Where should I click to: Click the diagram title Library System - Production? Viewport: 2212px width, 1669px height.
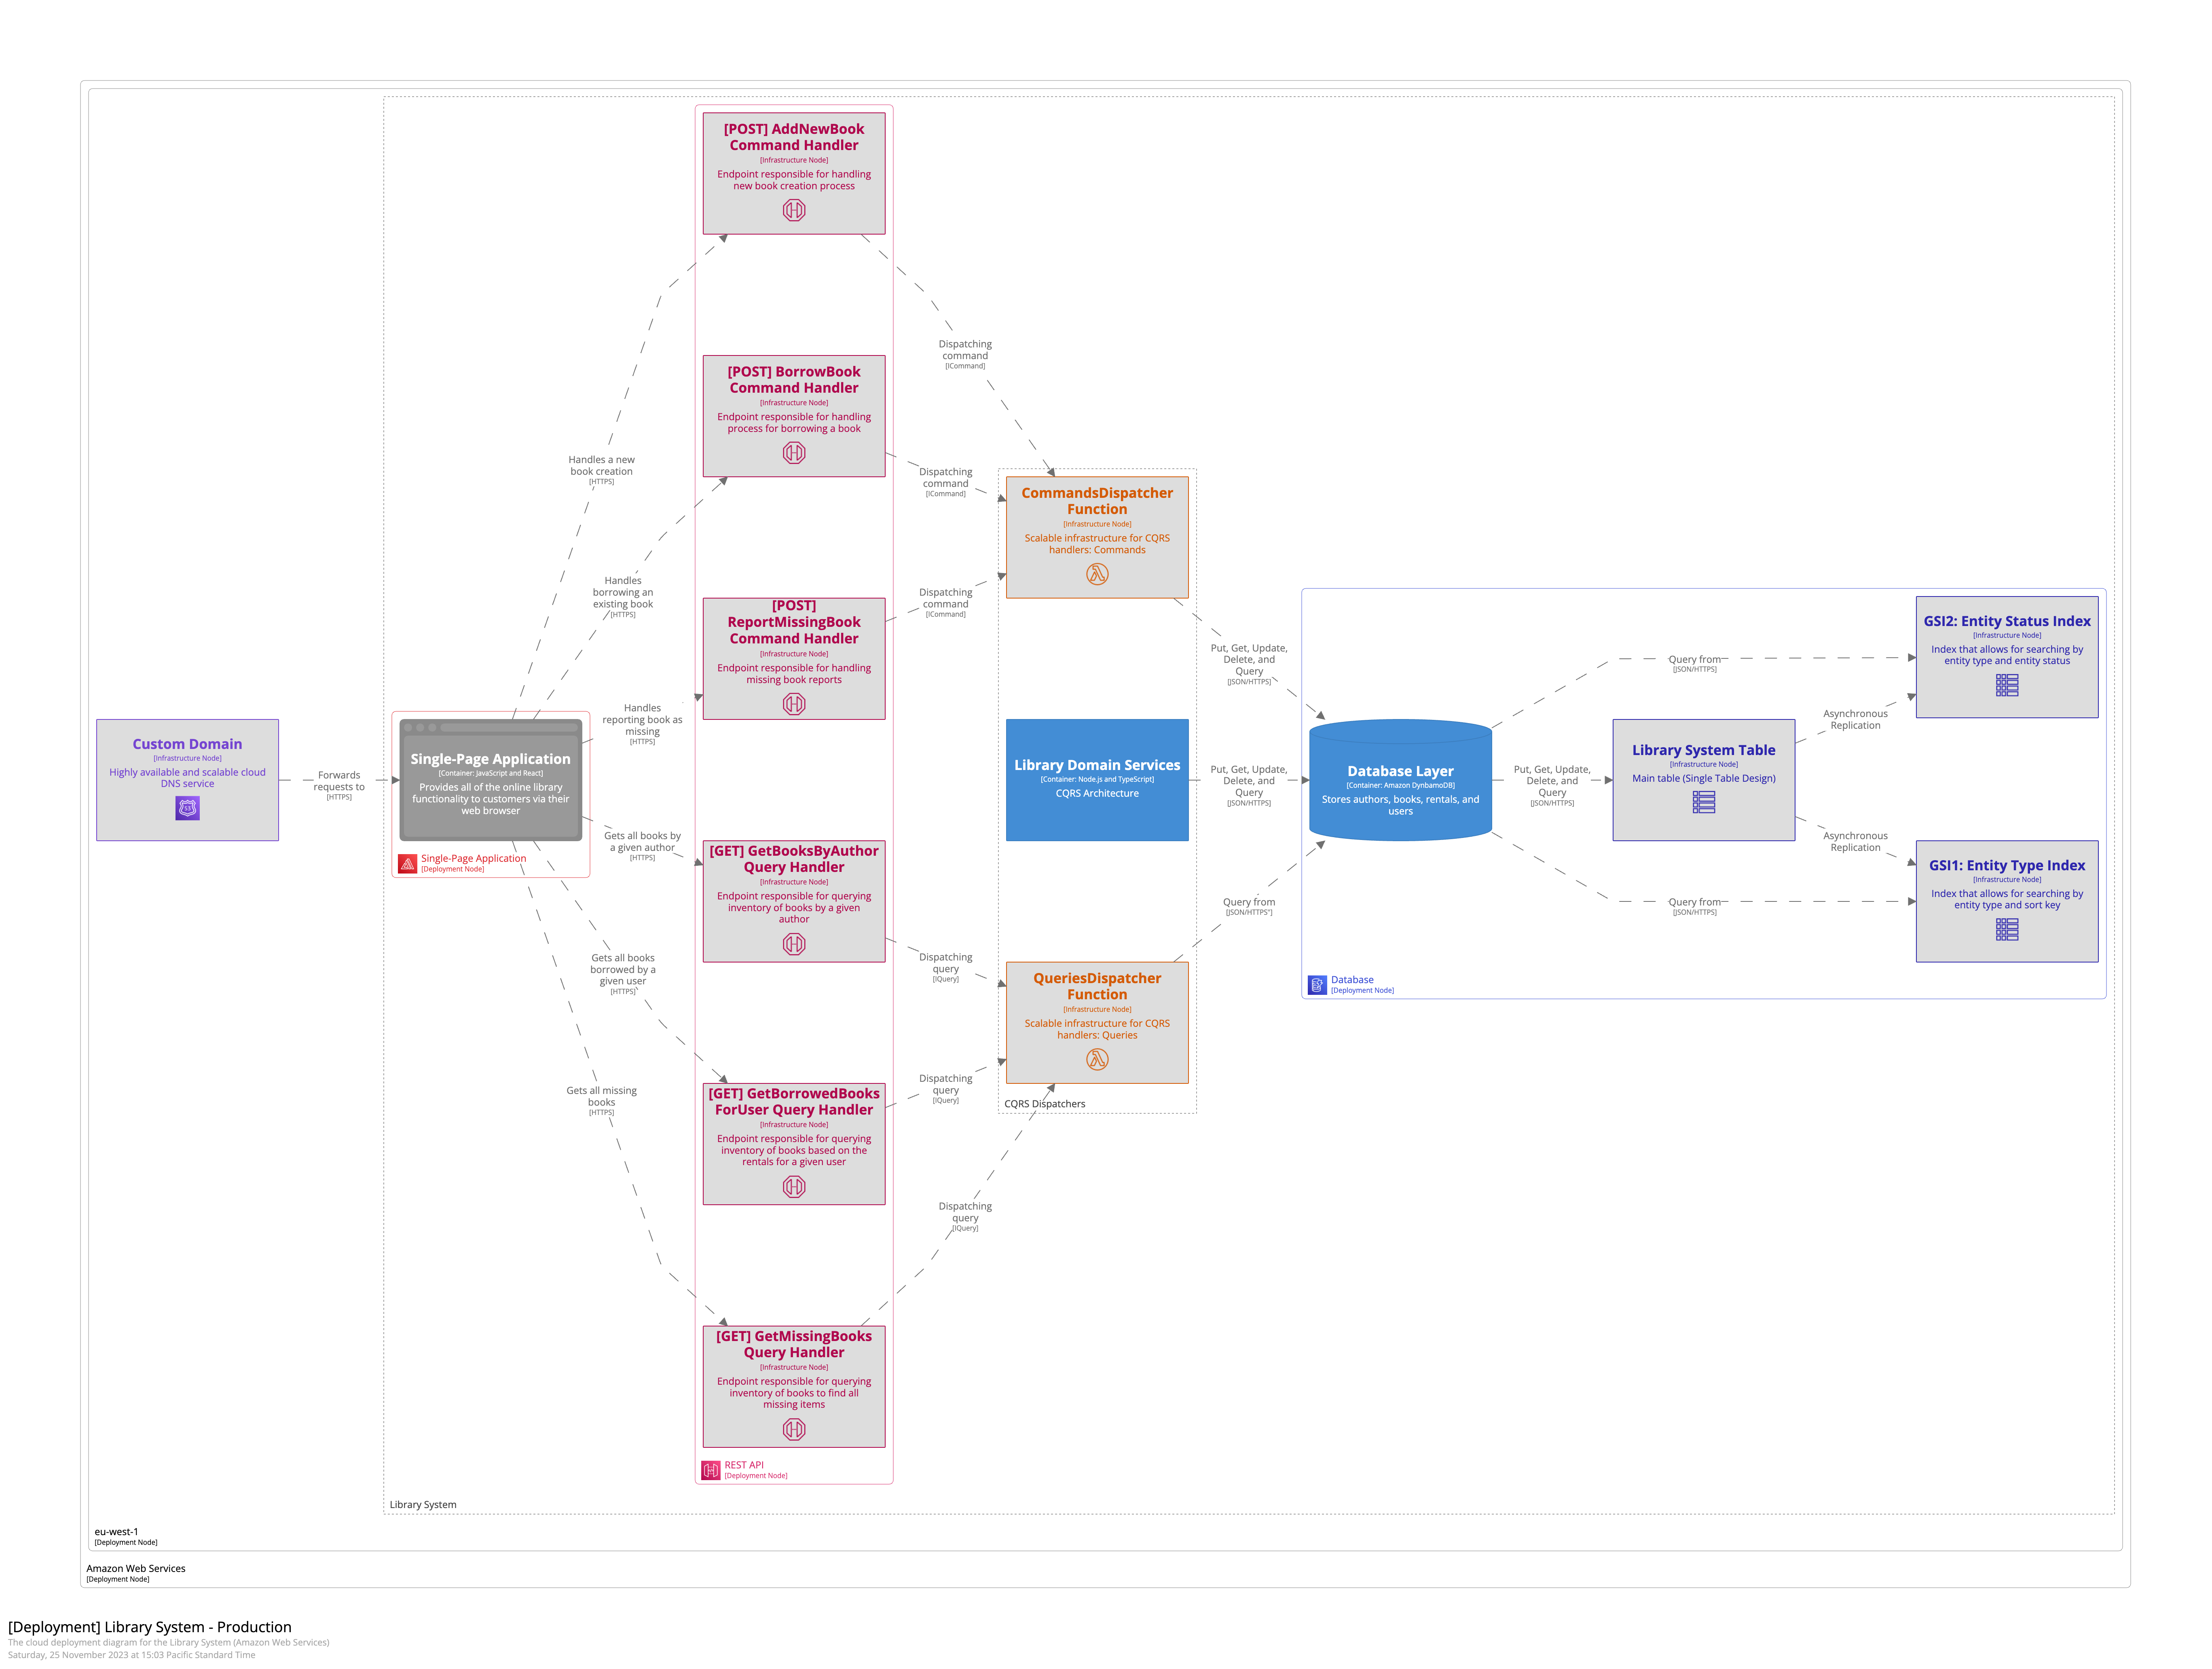tap(150, 1627)
